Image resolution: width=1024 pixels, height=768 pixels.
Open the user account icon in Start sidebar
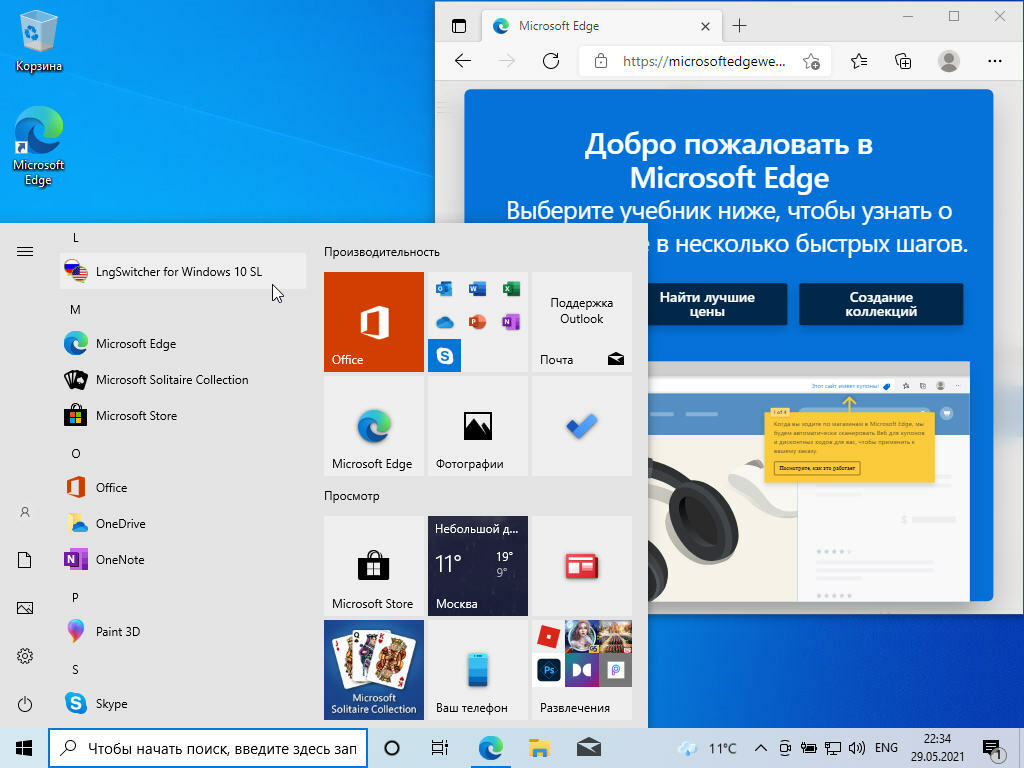click(x=25, y=512)
